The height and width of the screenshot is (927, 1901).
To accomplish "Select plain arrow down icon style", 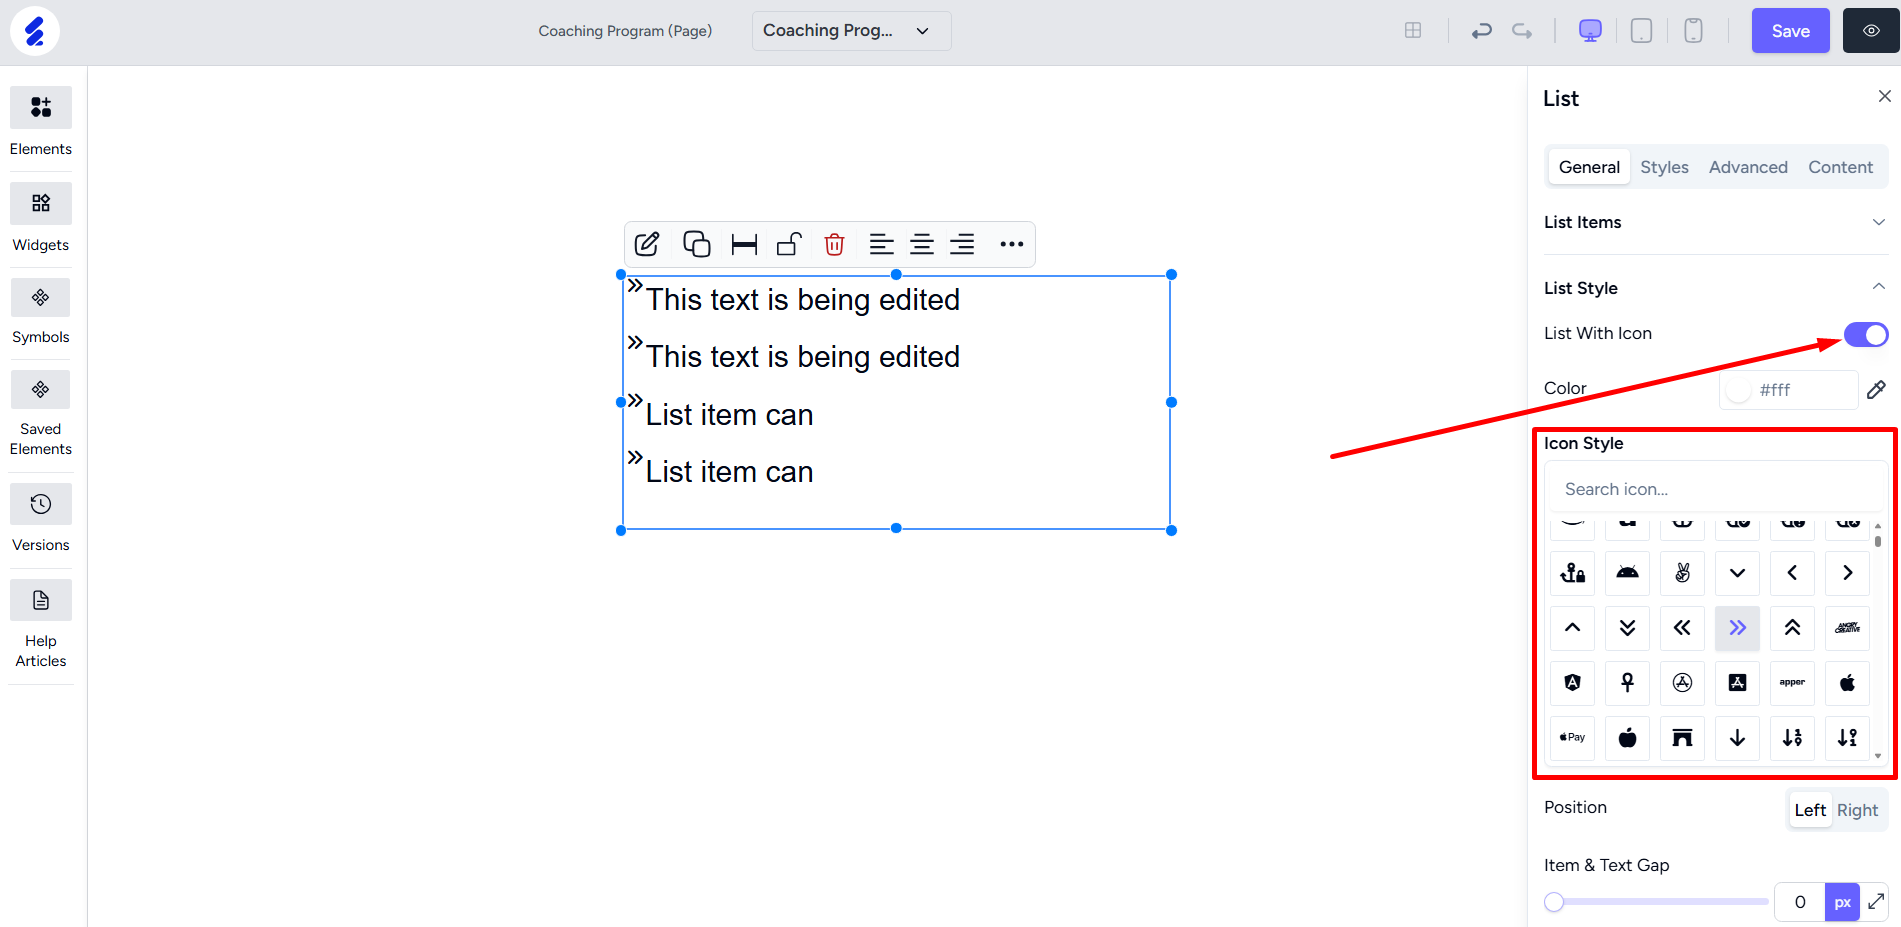I will (1737, 738).
